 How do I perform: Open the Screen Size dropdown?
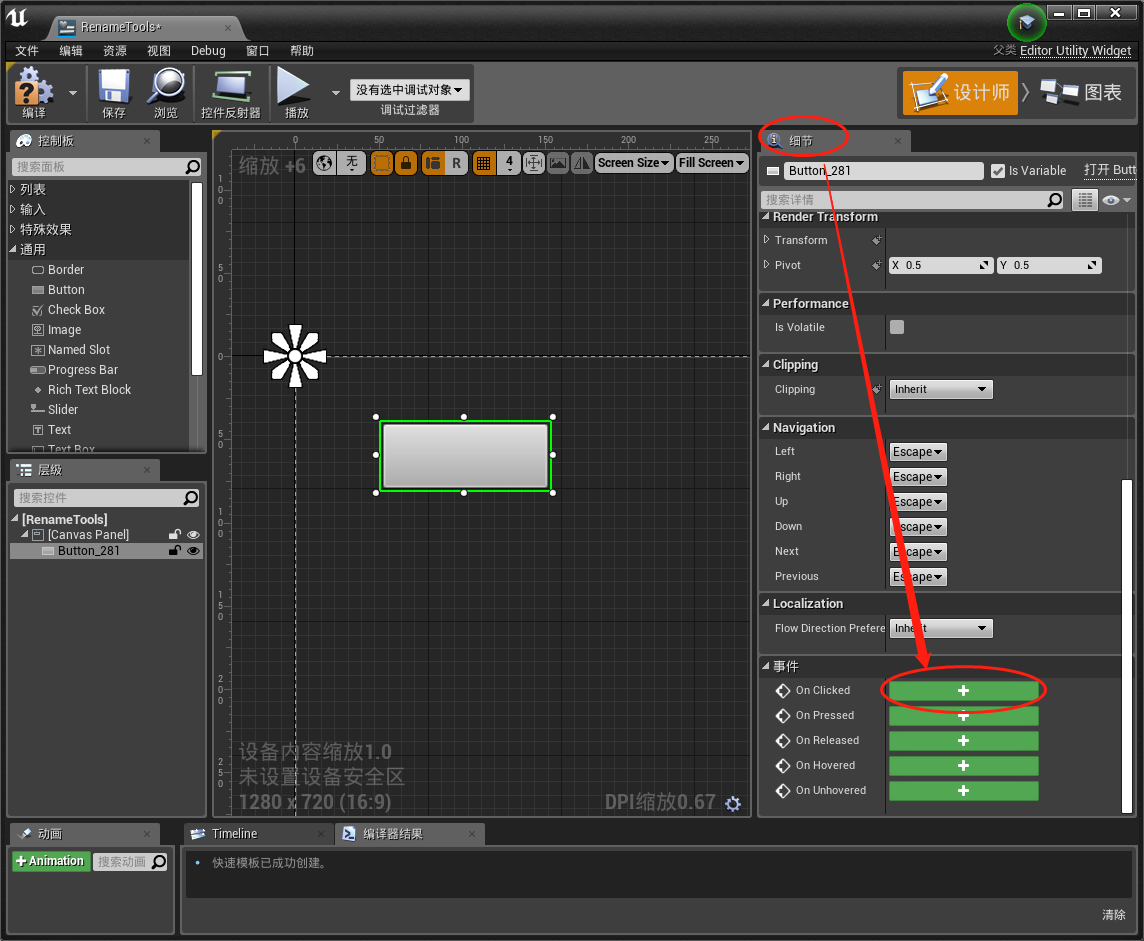pos(634,162)
